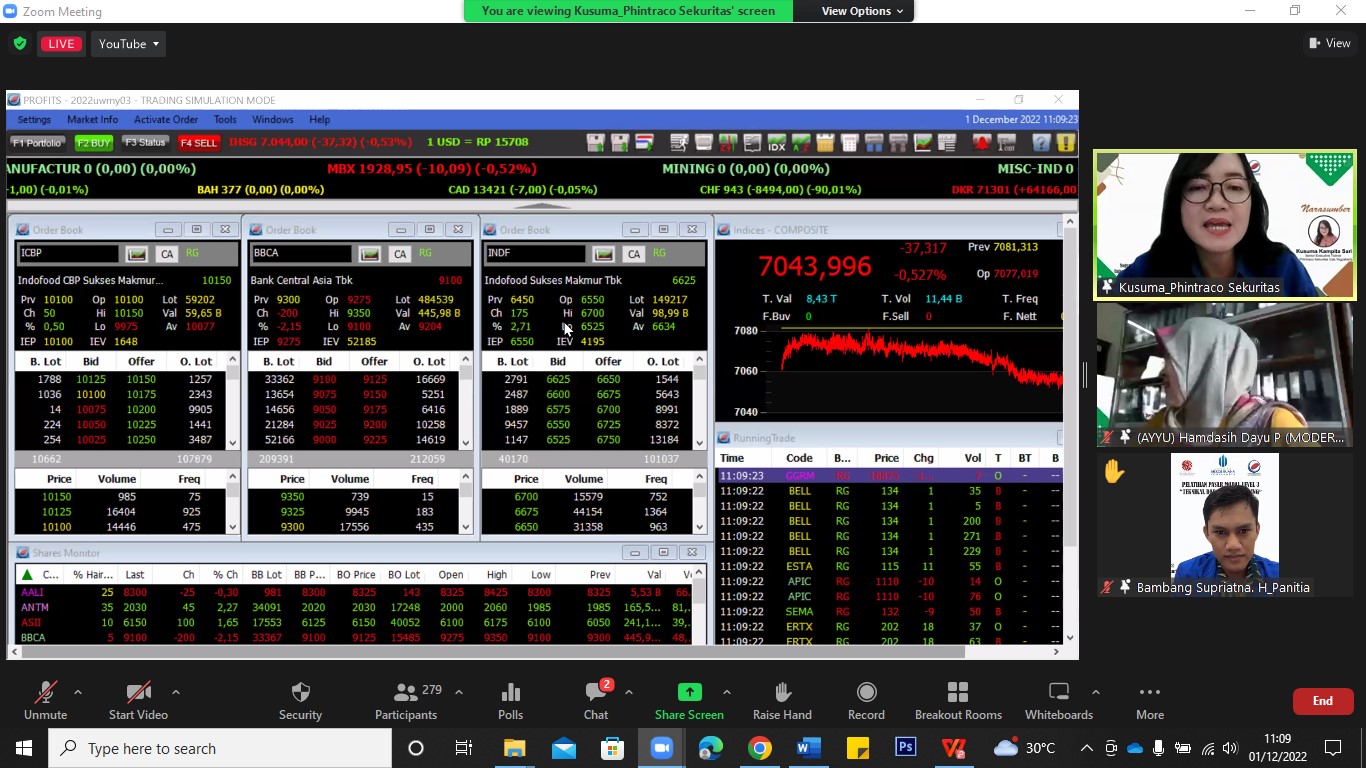Open Breakout Rooms
The height and width of the screenshot is (768, 1366).
958,701
